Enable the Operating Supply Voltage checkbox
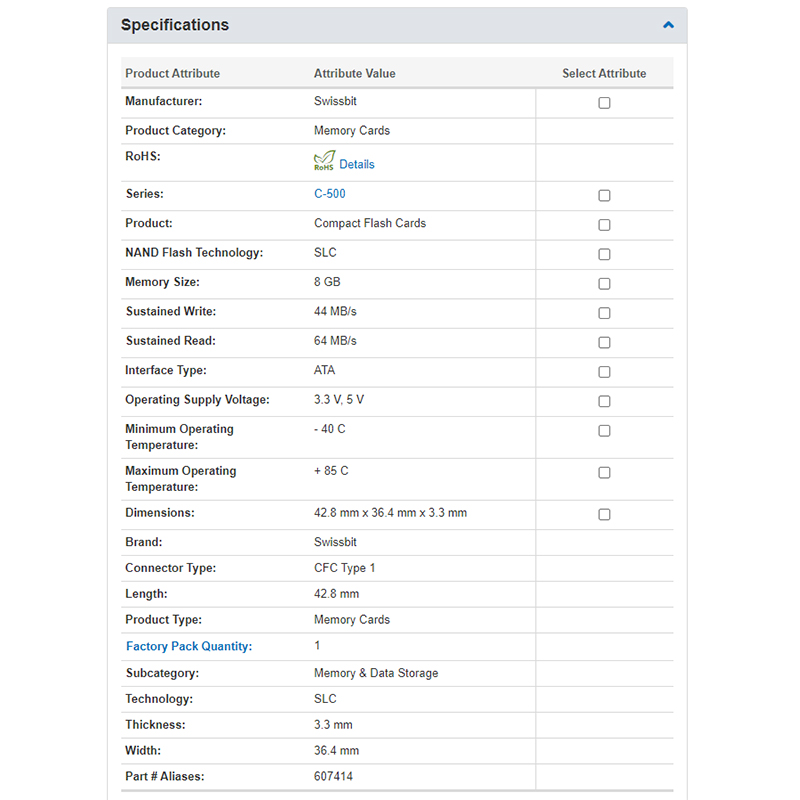 point(604,402)
